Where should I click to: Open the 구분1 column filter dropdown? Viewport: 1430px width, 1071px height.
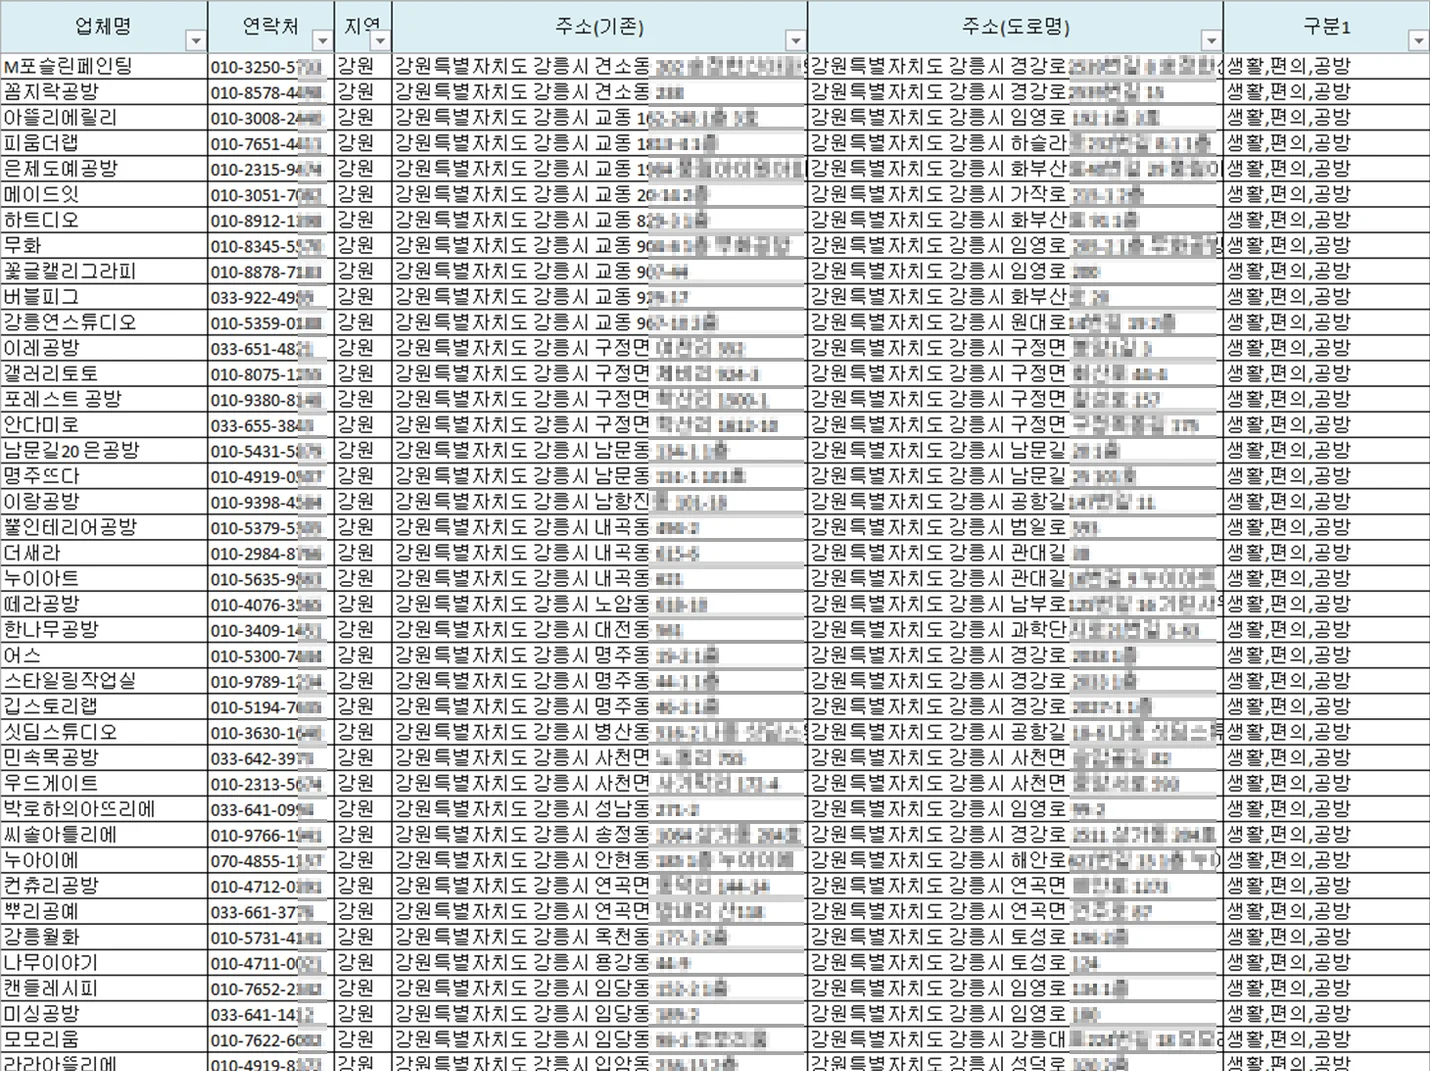pyautogui.click(x=1418, y=41)
